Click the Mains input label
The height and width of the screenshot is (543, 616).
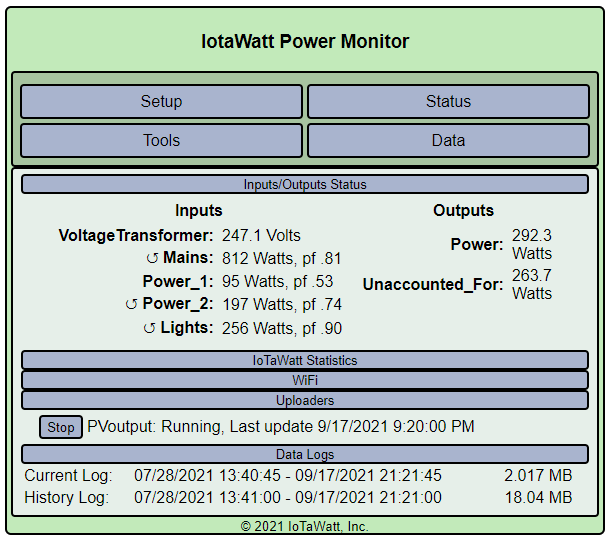(188, 258)
